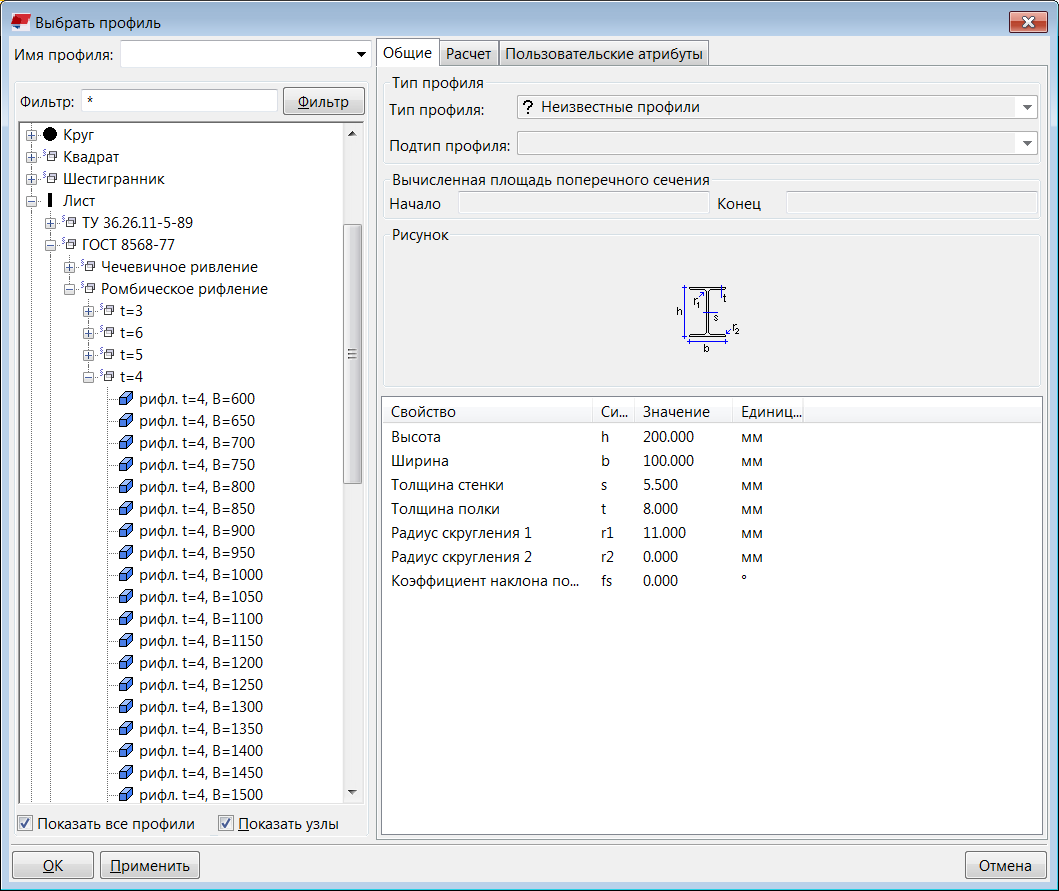
Task: Toggle Показать все профили checkbox
Action: coord(26,824)
